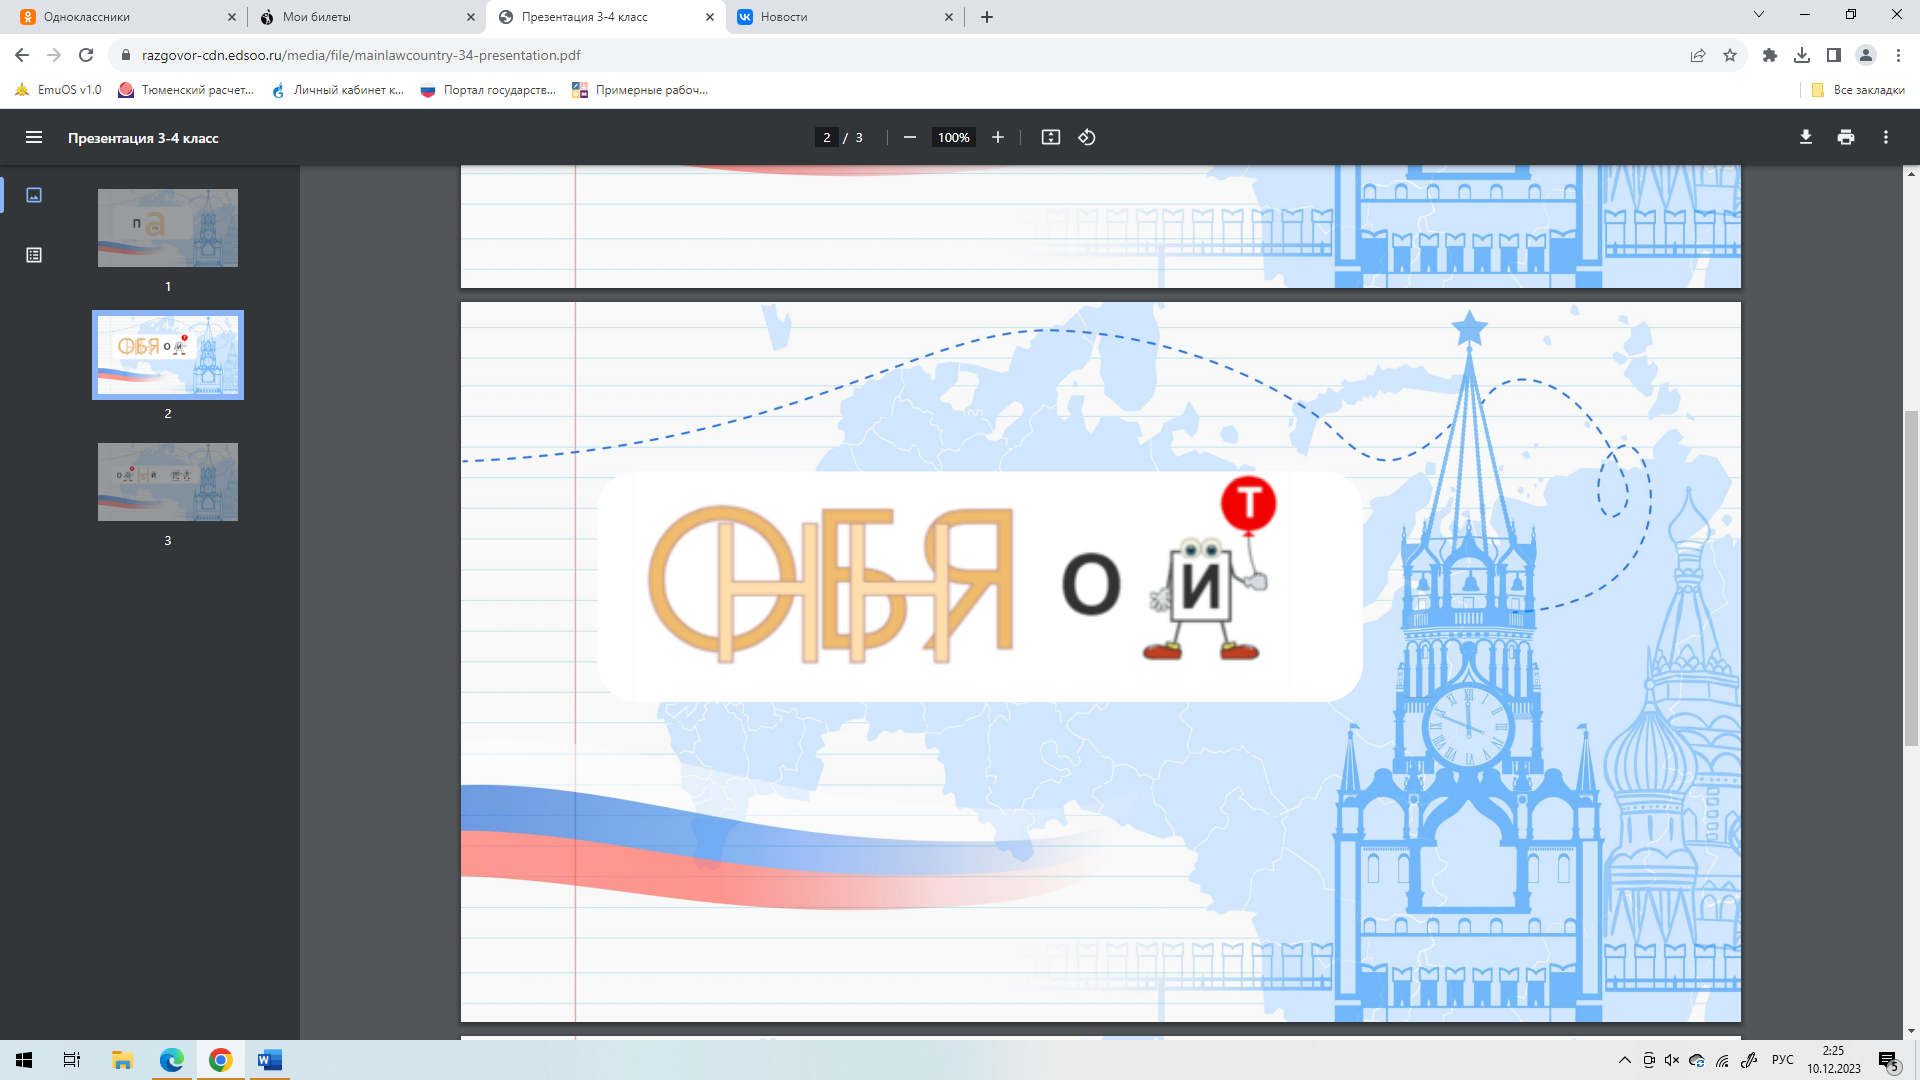Rotate the document counterclockwise
Image resolution: width=1920 pixels, height=1080 pixels.
pos(1087,138)
